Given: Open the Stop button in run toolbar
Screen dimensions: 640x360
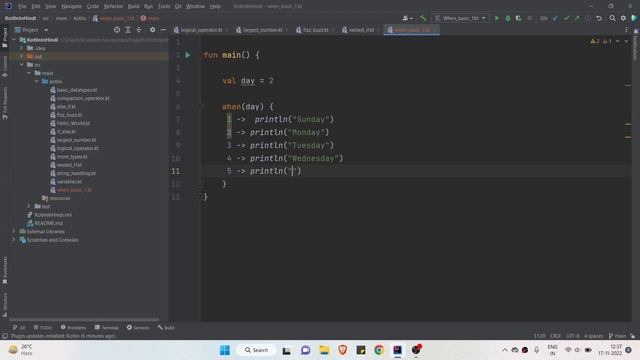Looking at the screenshot, I should coord(529,18).
